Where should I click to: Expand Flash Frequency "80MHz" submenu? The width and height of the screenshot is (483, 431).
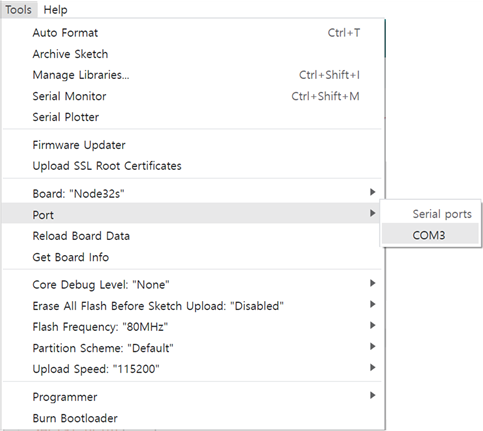tap(193, 327)
